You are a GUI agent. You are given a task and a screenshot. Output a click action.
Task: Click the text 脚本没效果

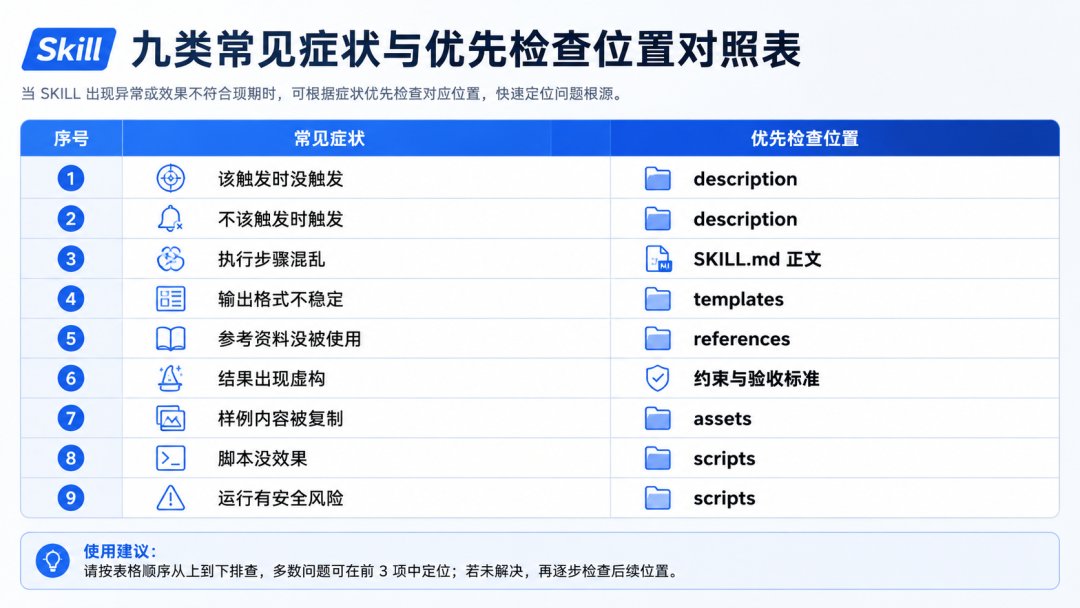[262, 459]
